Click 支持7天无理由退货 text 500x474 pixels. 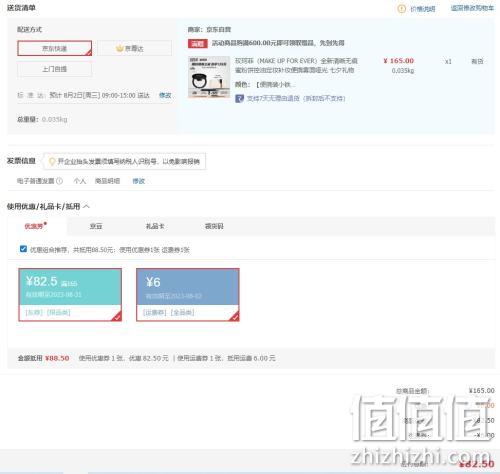click(x=296, y=98)
